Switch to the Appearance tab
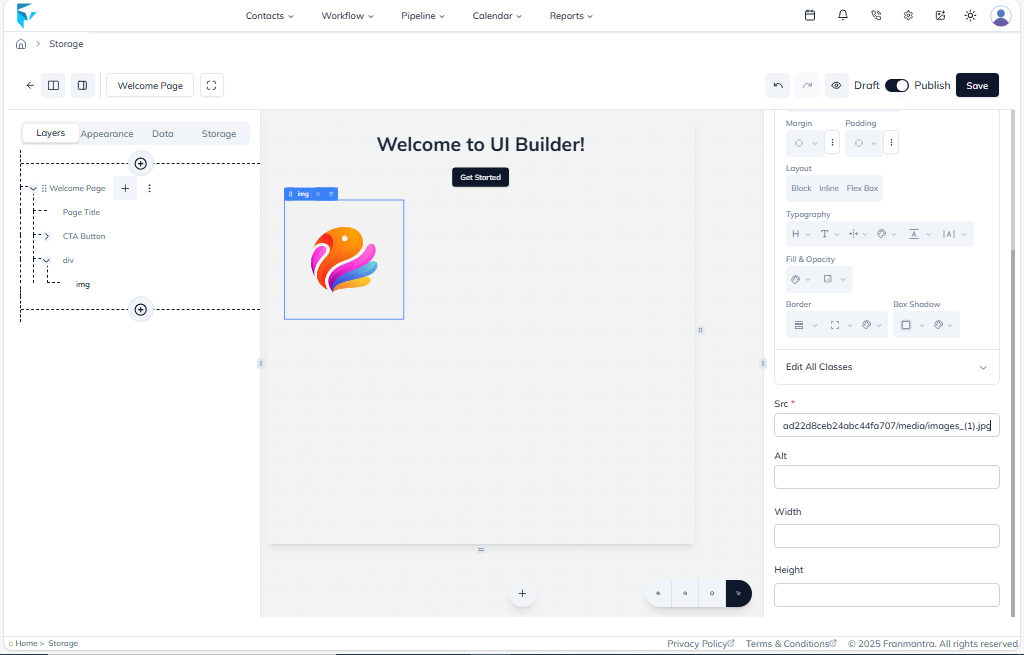 (106, 133)
